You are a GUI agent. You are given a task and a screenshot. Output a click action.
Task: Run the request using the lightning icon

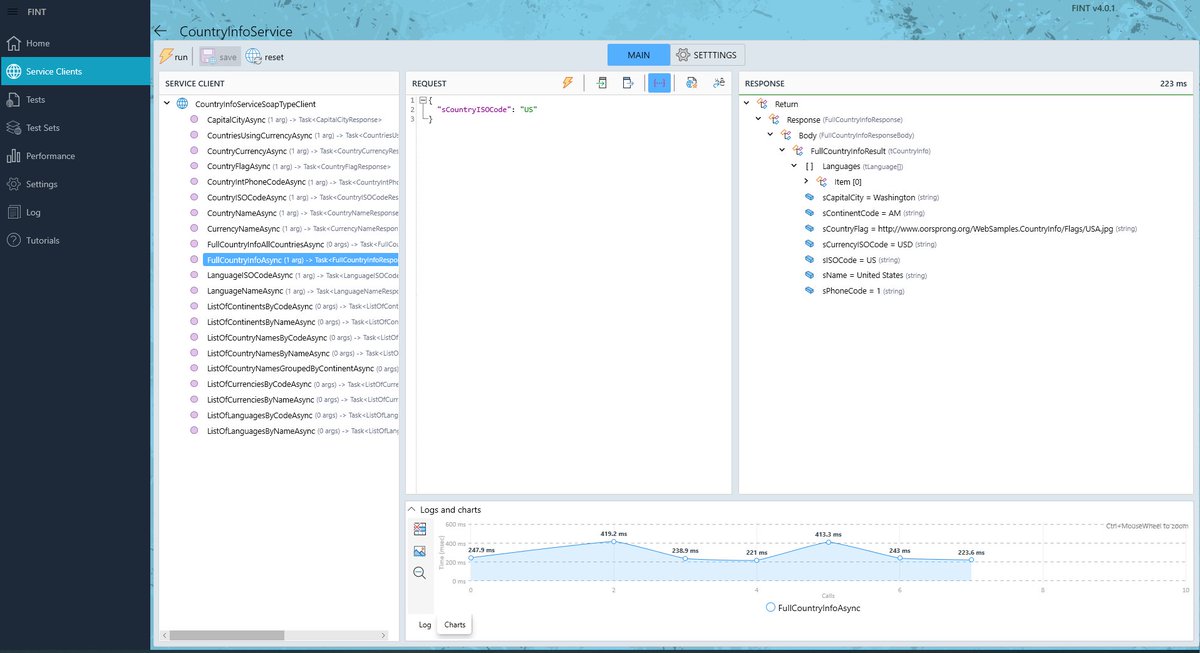point(567,83)
